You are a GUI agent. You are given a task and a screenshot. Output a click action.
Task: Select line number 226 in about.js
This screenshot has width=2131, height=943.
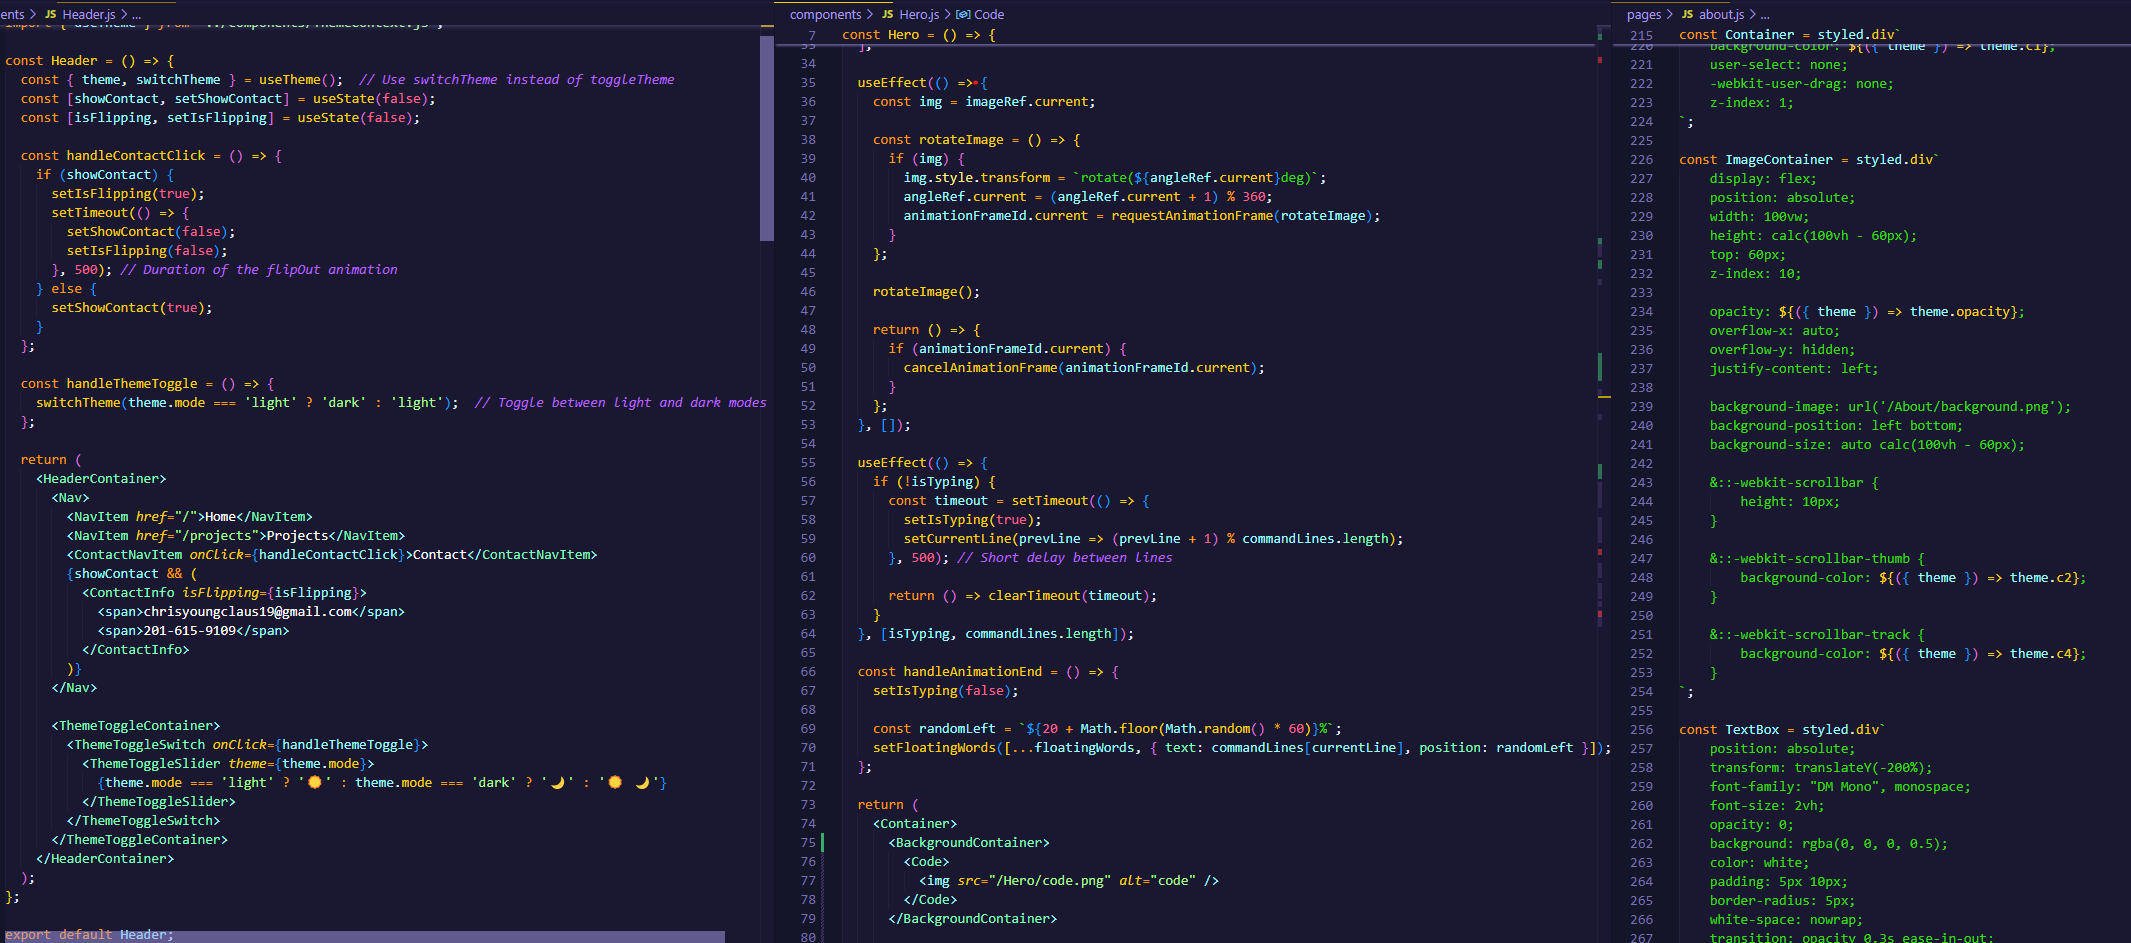(x=1641, y=160)
